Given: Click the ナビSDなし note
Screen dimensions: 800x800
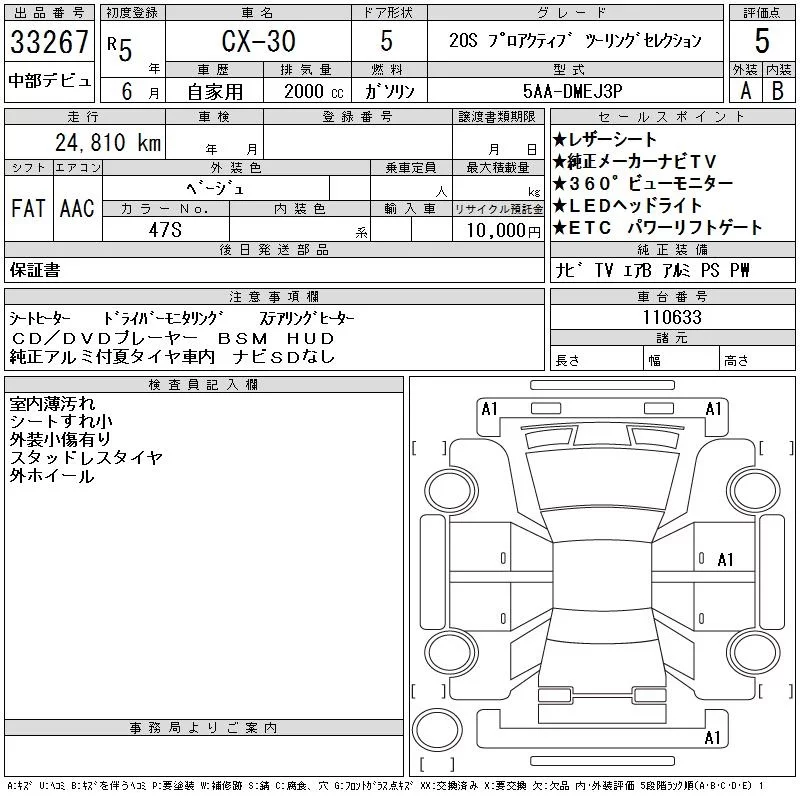Looking at the screenshot, I should tap(284, 357).
